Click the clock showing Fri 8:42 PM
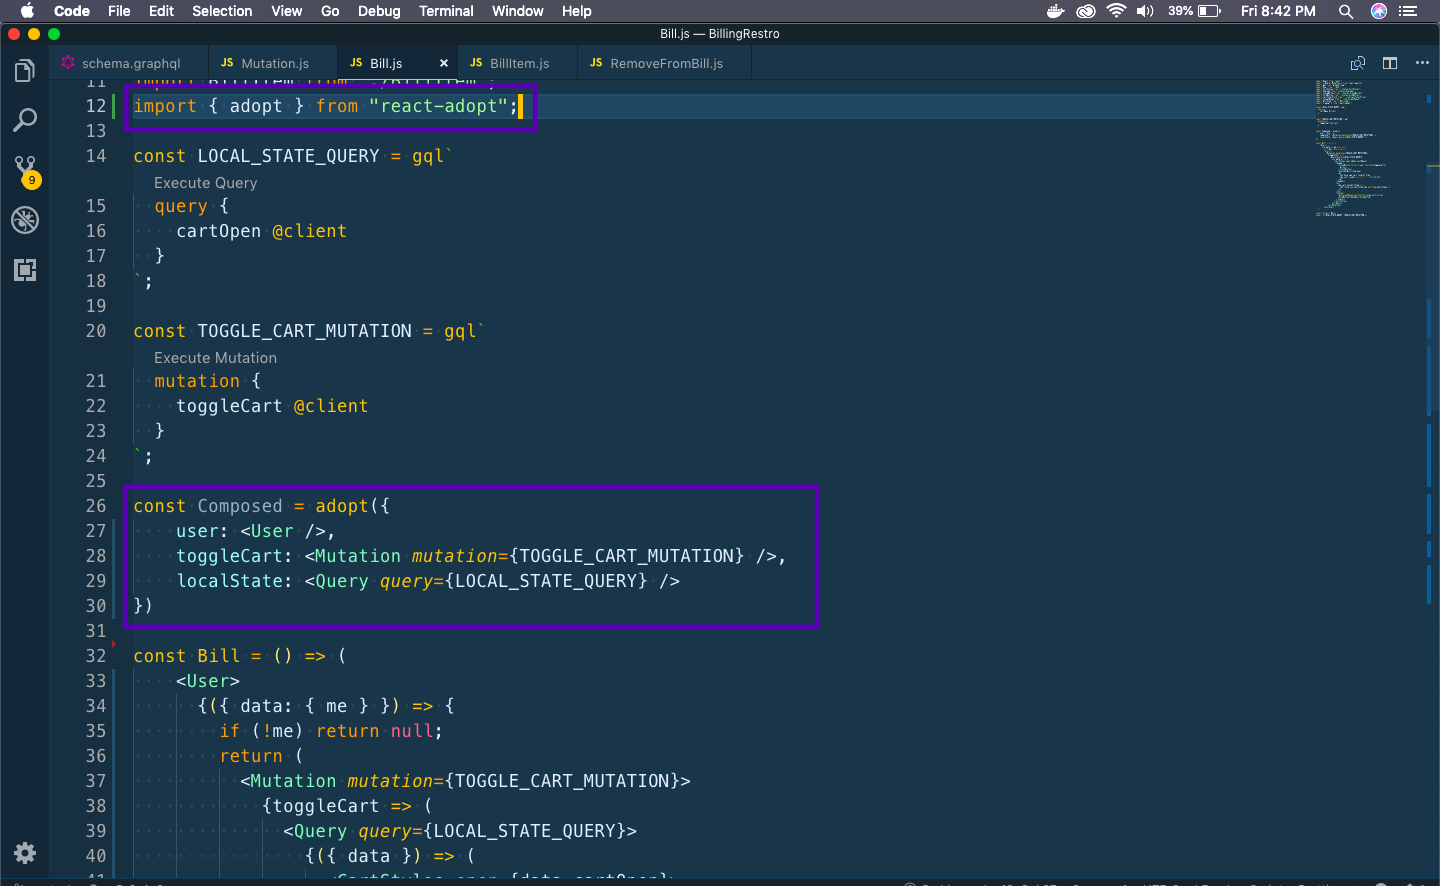Viewport: 1440px width, 886px height. click(x=1278, y=11)
